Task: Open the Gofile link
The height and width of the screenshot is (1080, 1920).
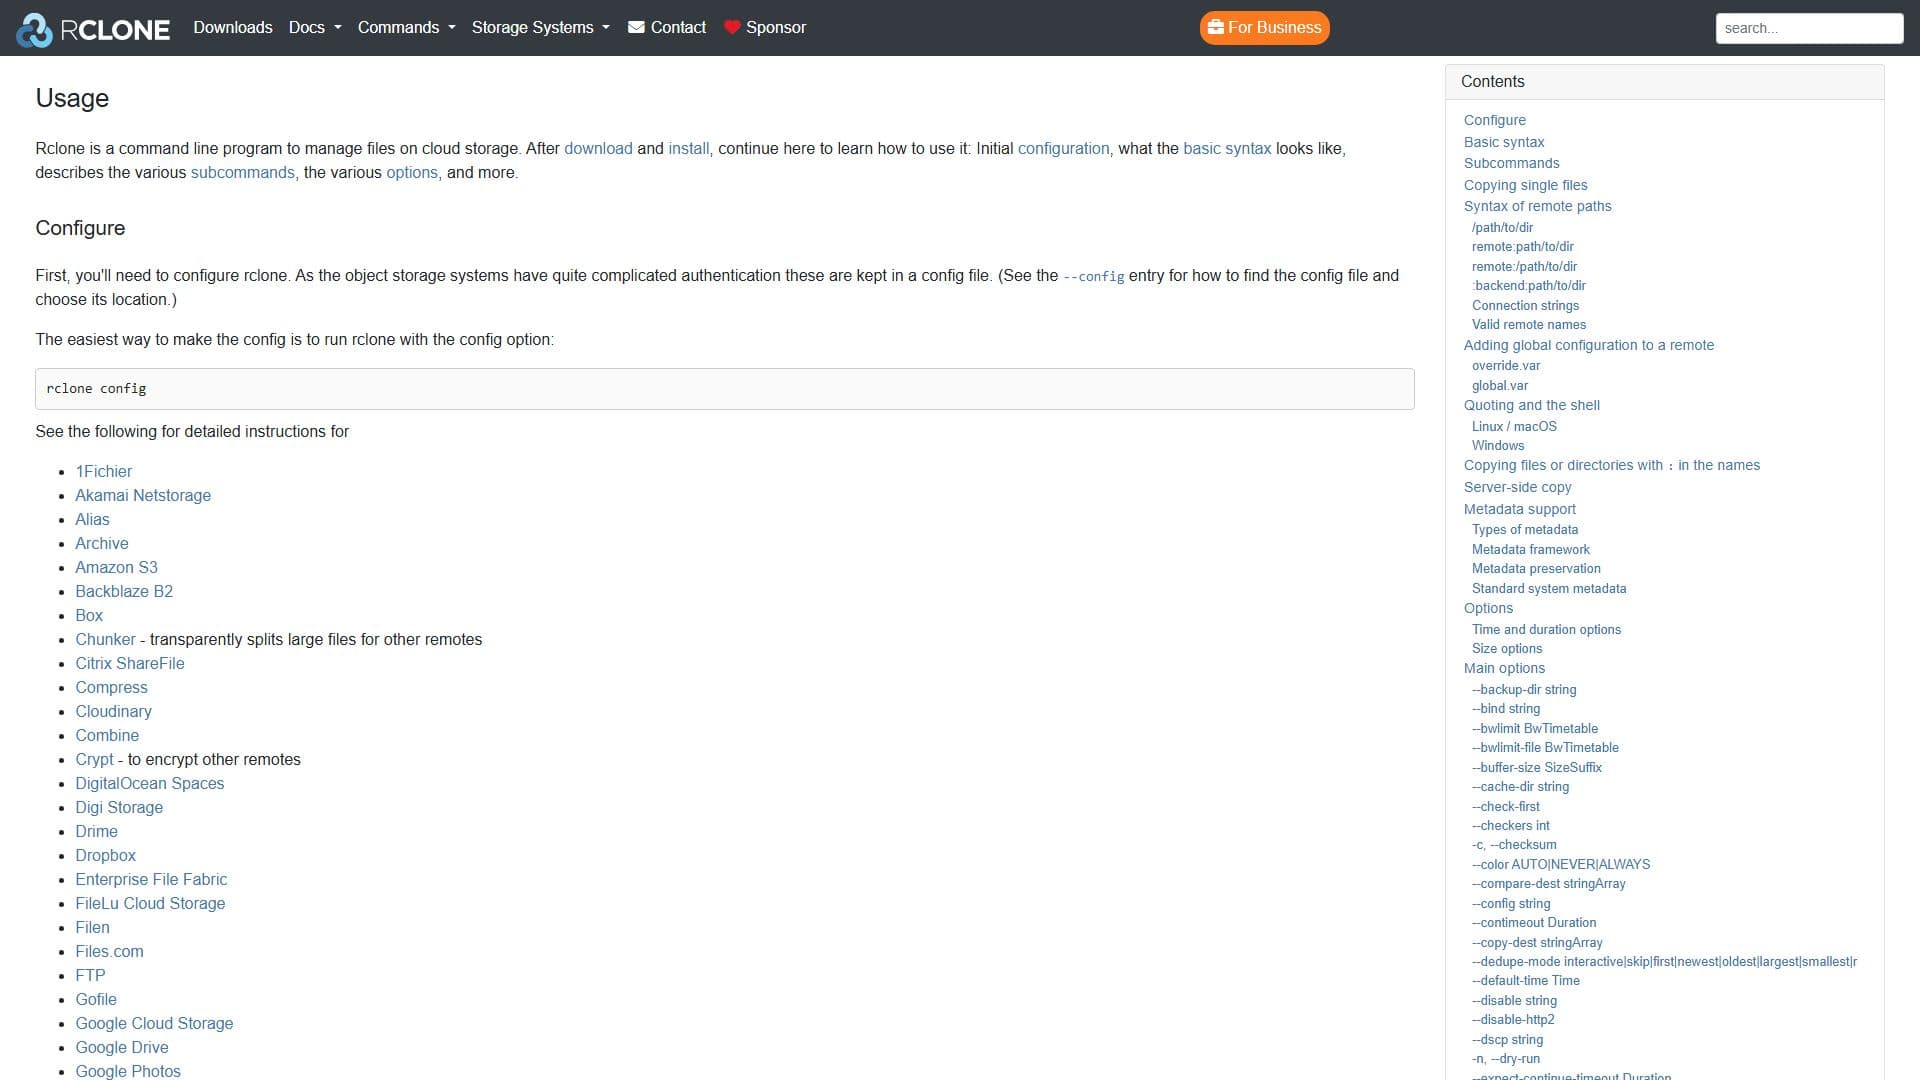Action: [96, 999]
